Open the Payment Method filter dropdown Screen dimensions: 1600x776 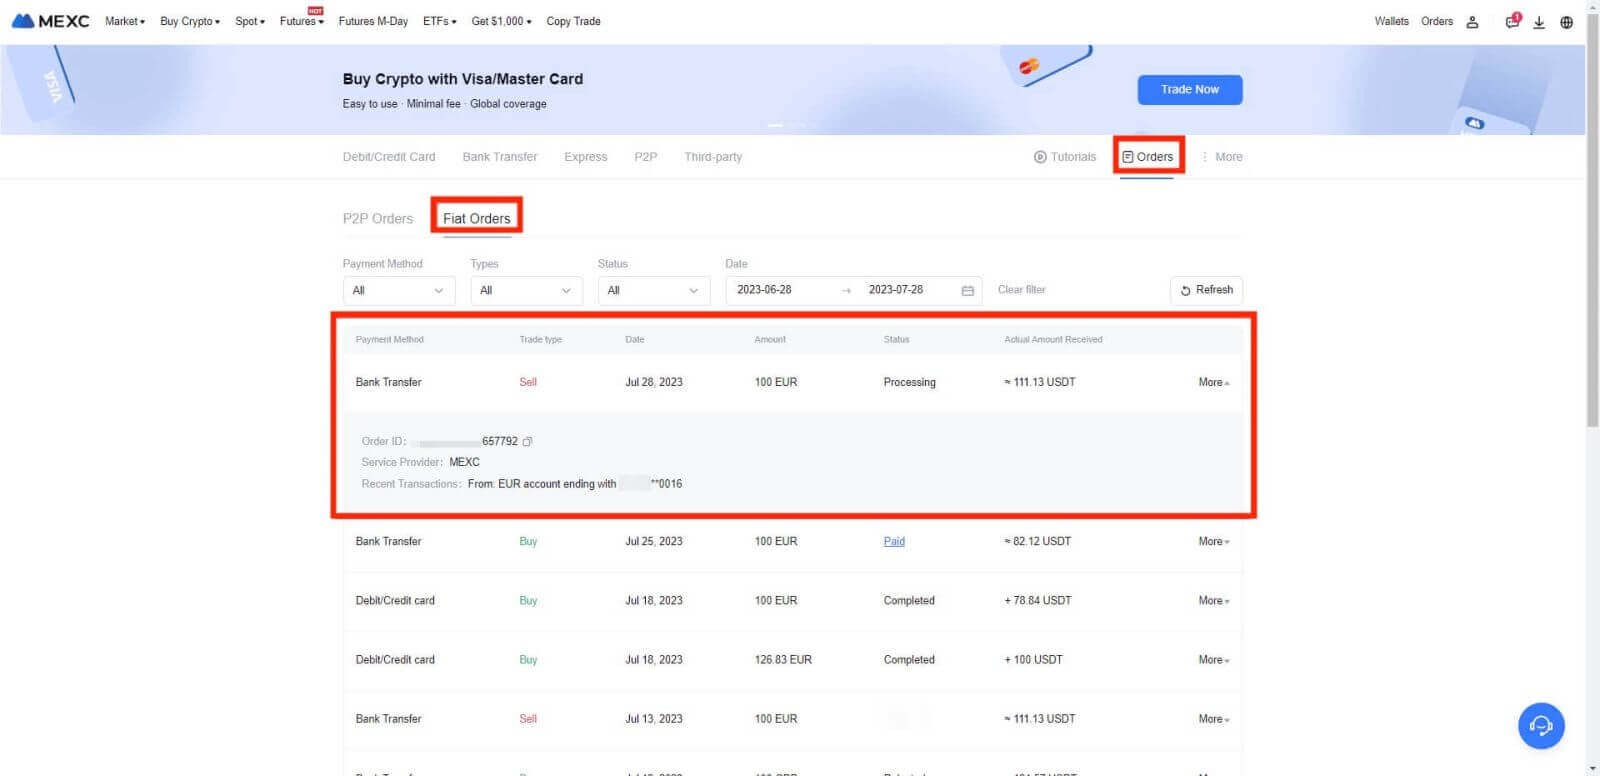pyautogui.click(x=398, y=290)
